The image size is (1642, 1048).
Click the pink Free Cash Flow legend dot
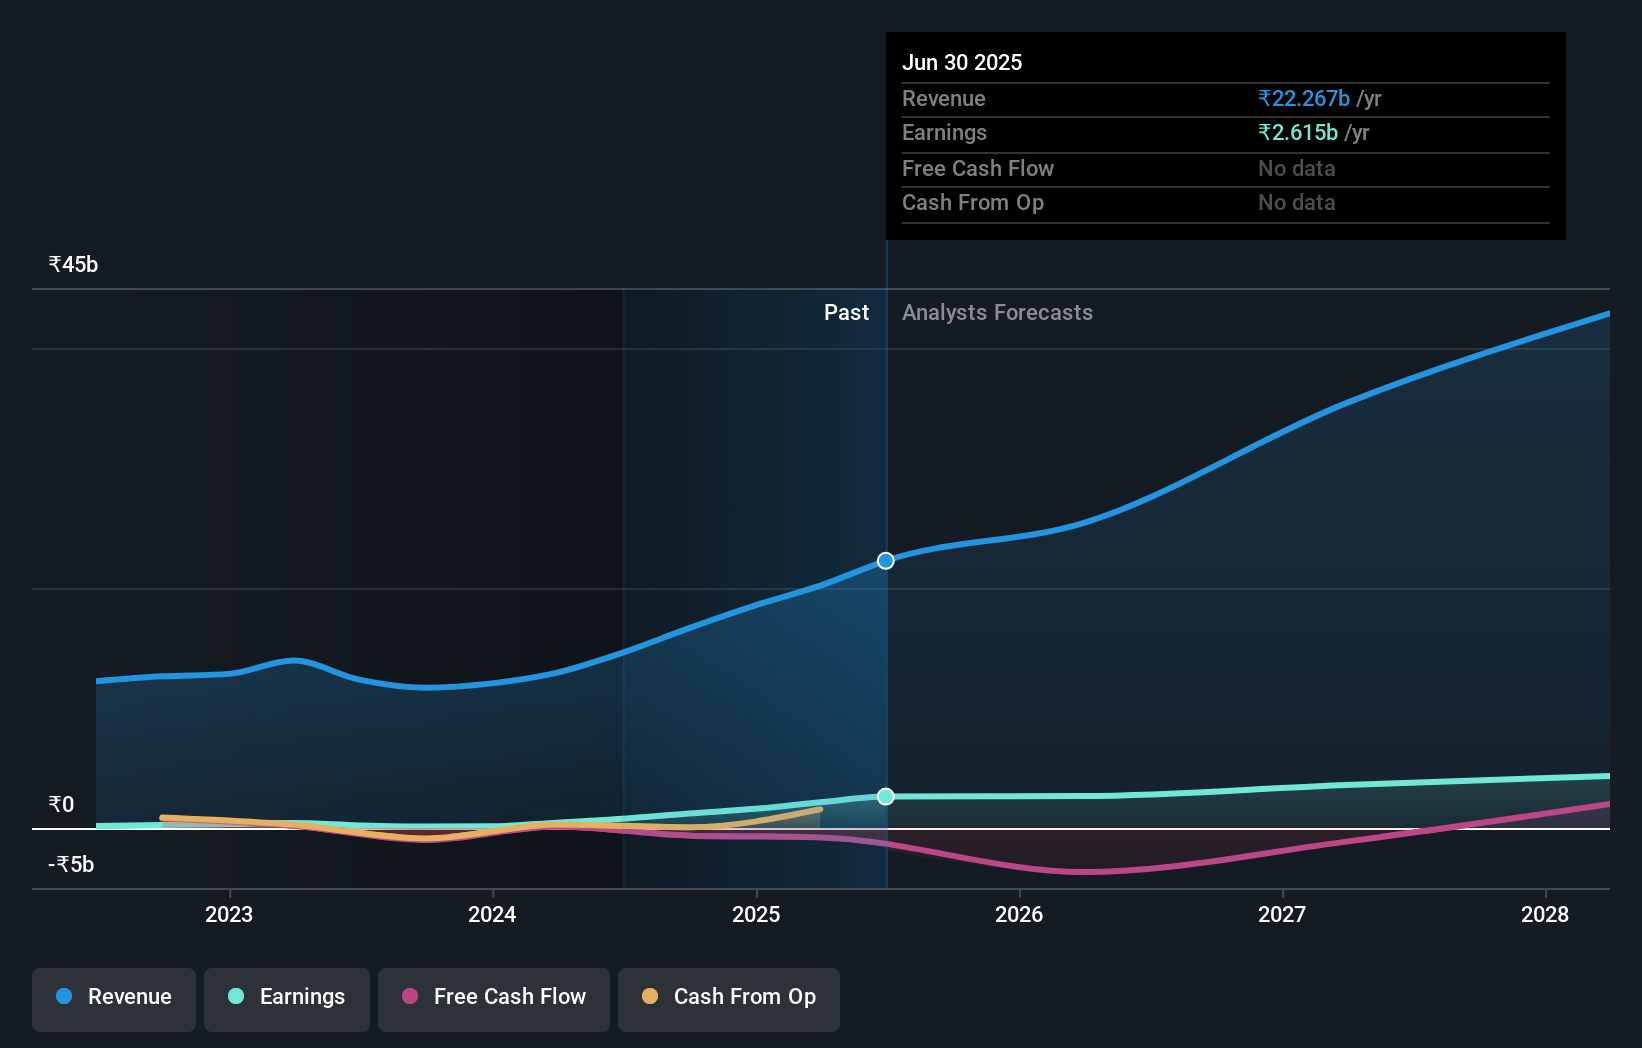[410, 996]
